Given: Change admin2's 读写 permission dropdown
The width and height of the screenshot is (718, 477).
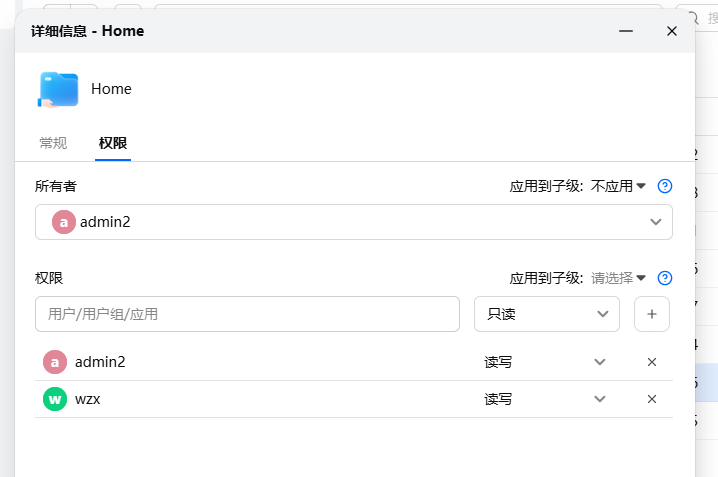Looking at the screenshot, I should pyautogui.click(x=546, y=362).
